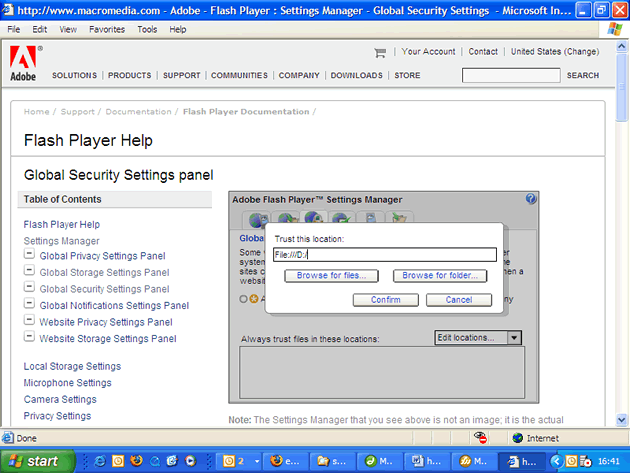This screenshot has height=473, width=630.
Task: Open the shopping cart icon
Action: (380, 52)
